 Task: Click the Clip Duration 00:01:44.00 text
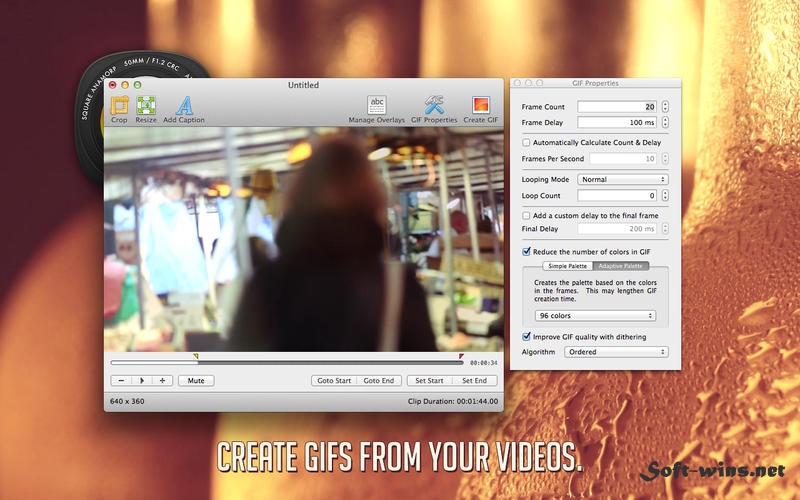pyautogui.click(x=453, y=402)
